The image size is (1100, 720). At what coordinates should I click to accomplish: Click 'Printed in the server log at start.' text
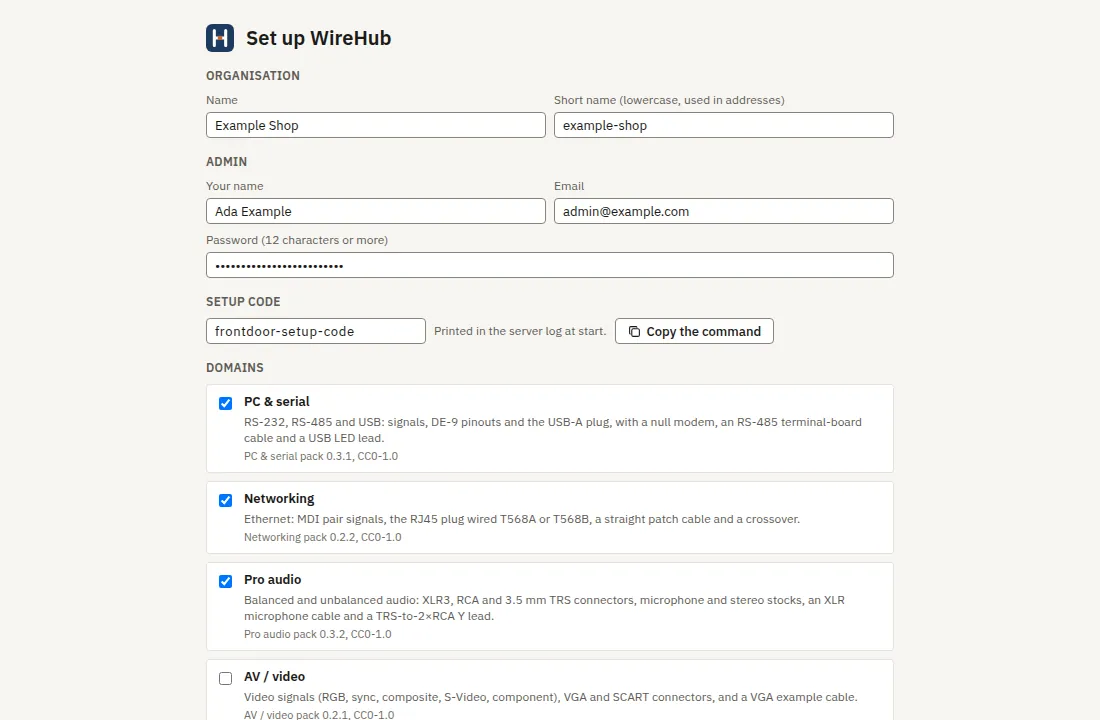click(520, 331)
